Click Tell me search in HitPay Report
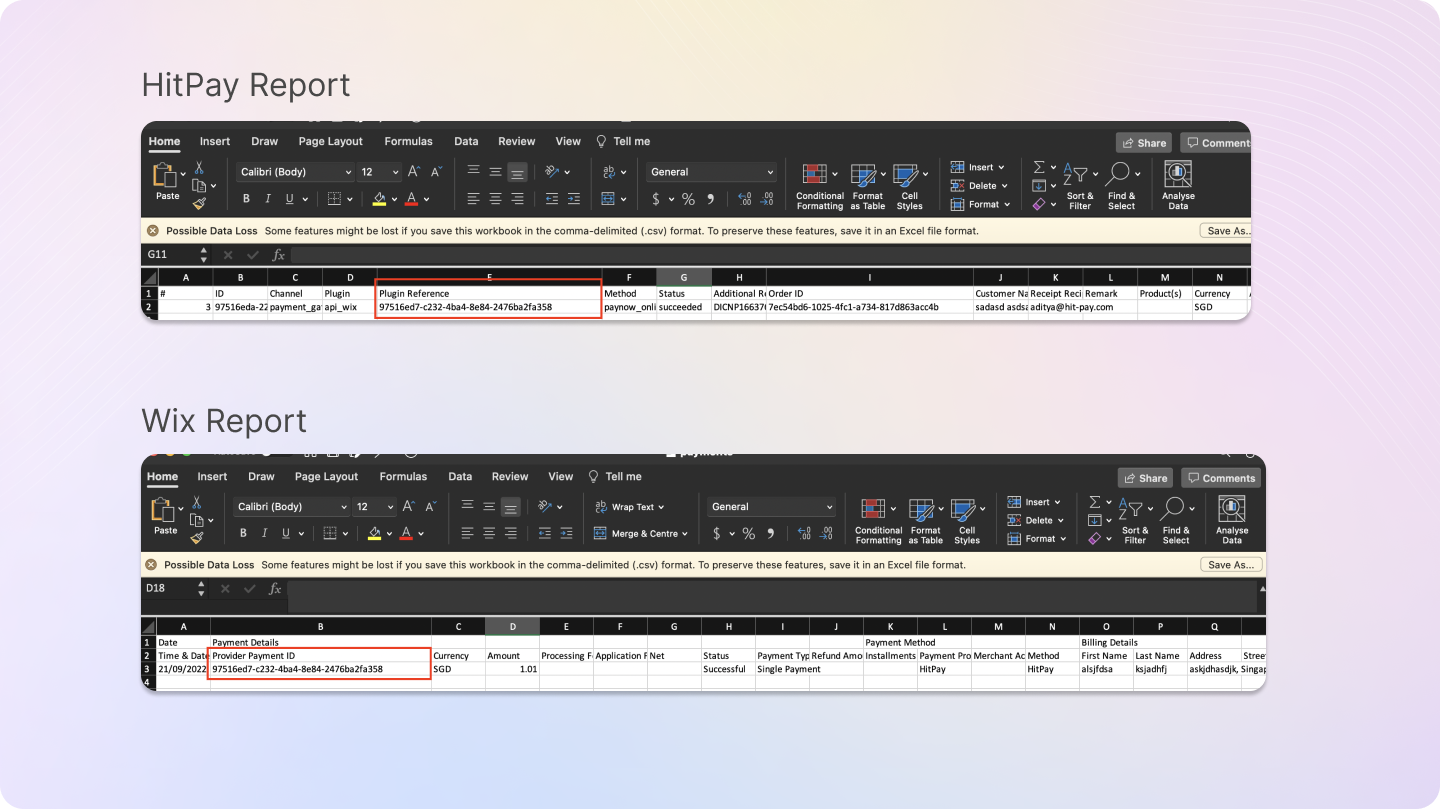1440x809 pixels. click(x=623, y=142)
